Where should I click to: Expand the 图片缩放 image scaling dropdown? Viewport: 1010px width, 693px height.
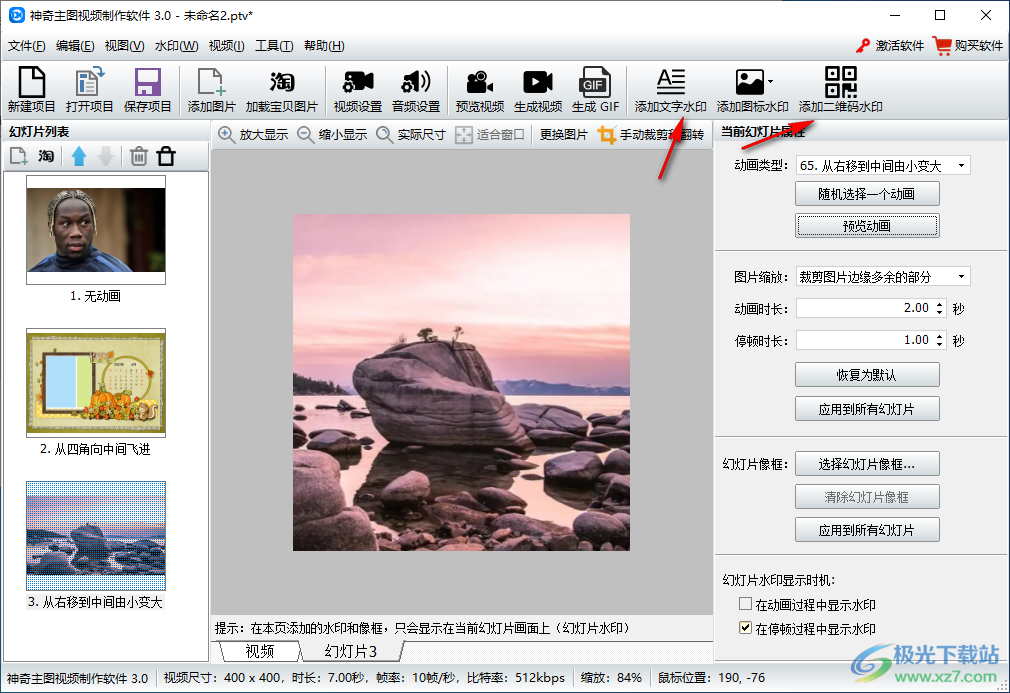(961, 277)
